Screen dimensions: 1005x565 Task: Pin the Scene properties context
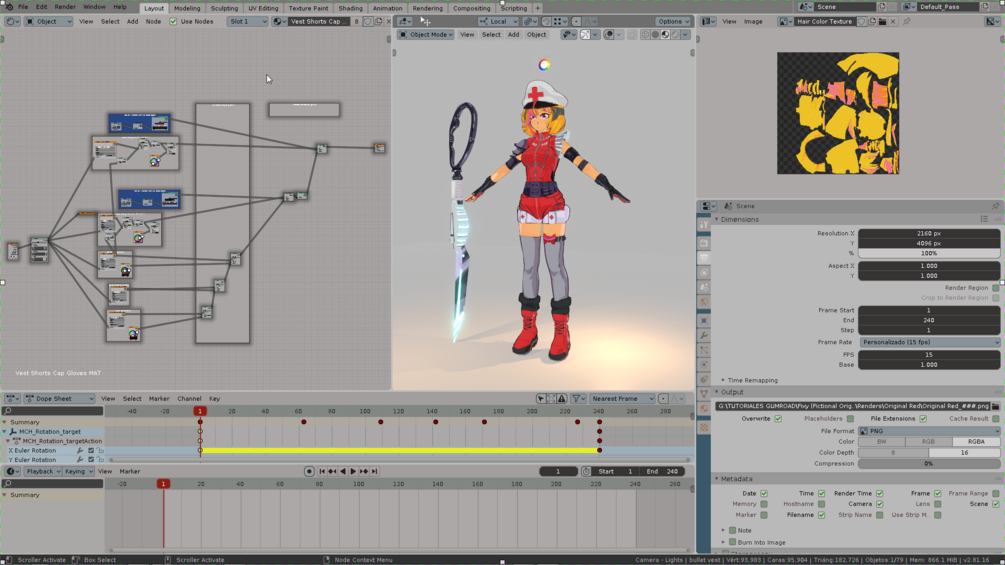pyautogui.click(x=995, y=206)
